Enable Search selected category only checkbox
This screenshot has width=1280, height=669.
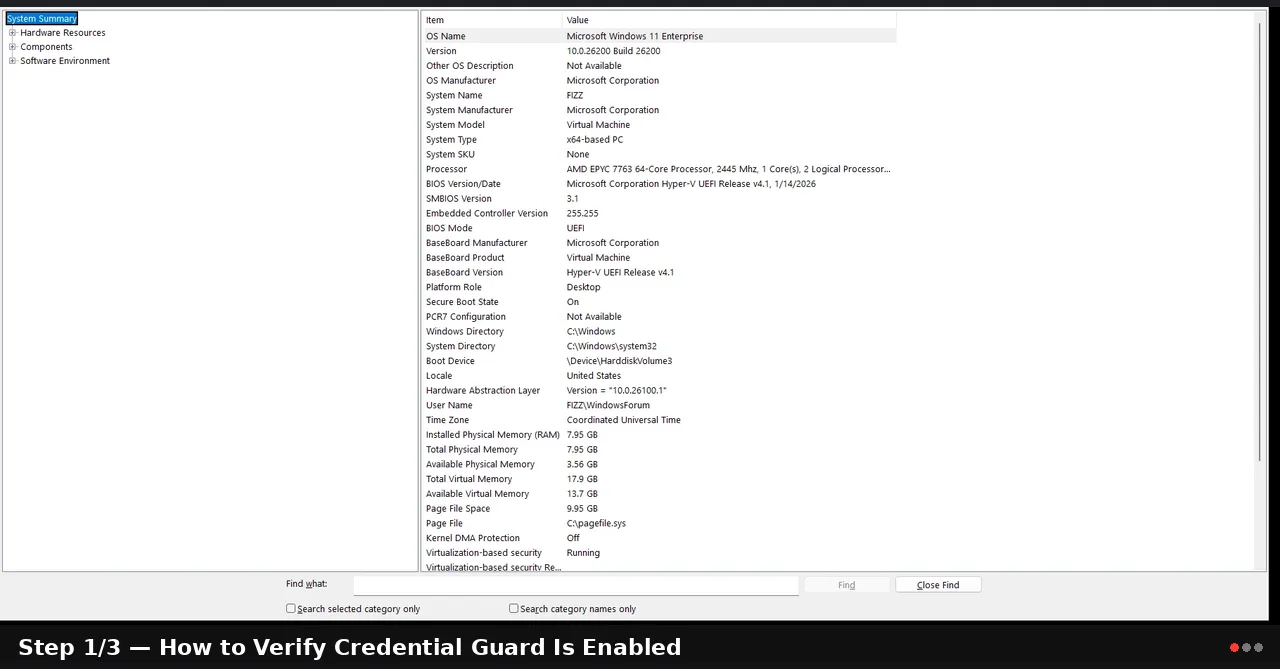[x=291, y=608]
